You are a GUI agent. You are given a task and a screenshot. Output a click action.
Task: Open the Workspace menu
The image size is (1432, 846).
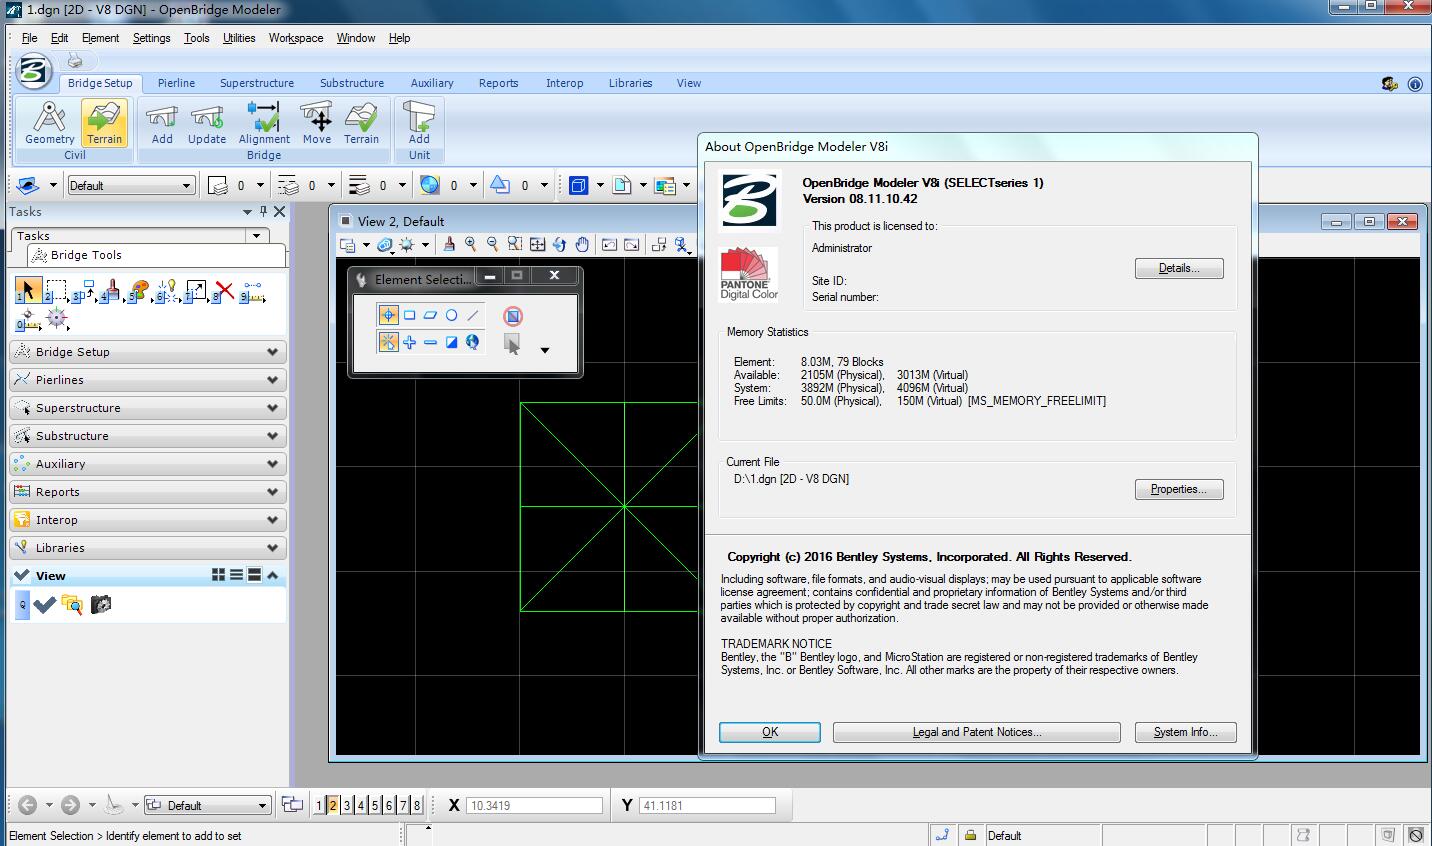tap(296, 38)
